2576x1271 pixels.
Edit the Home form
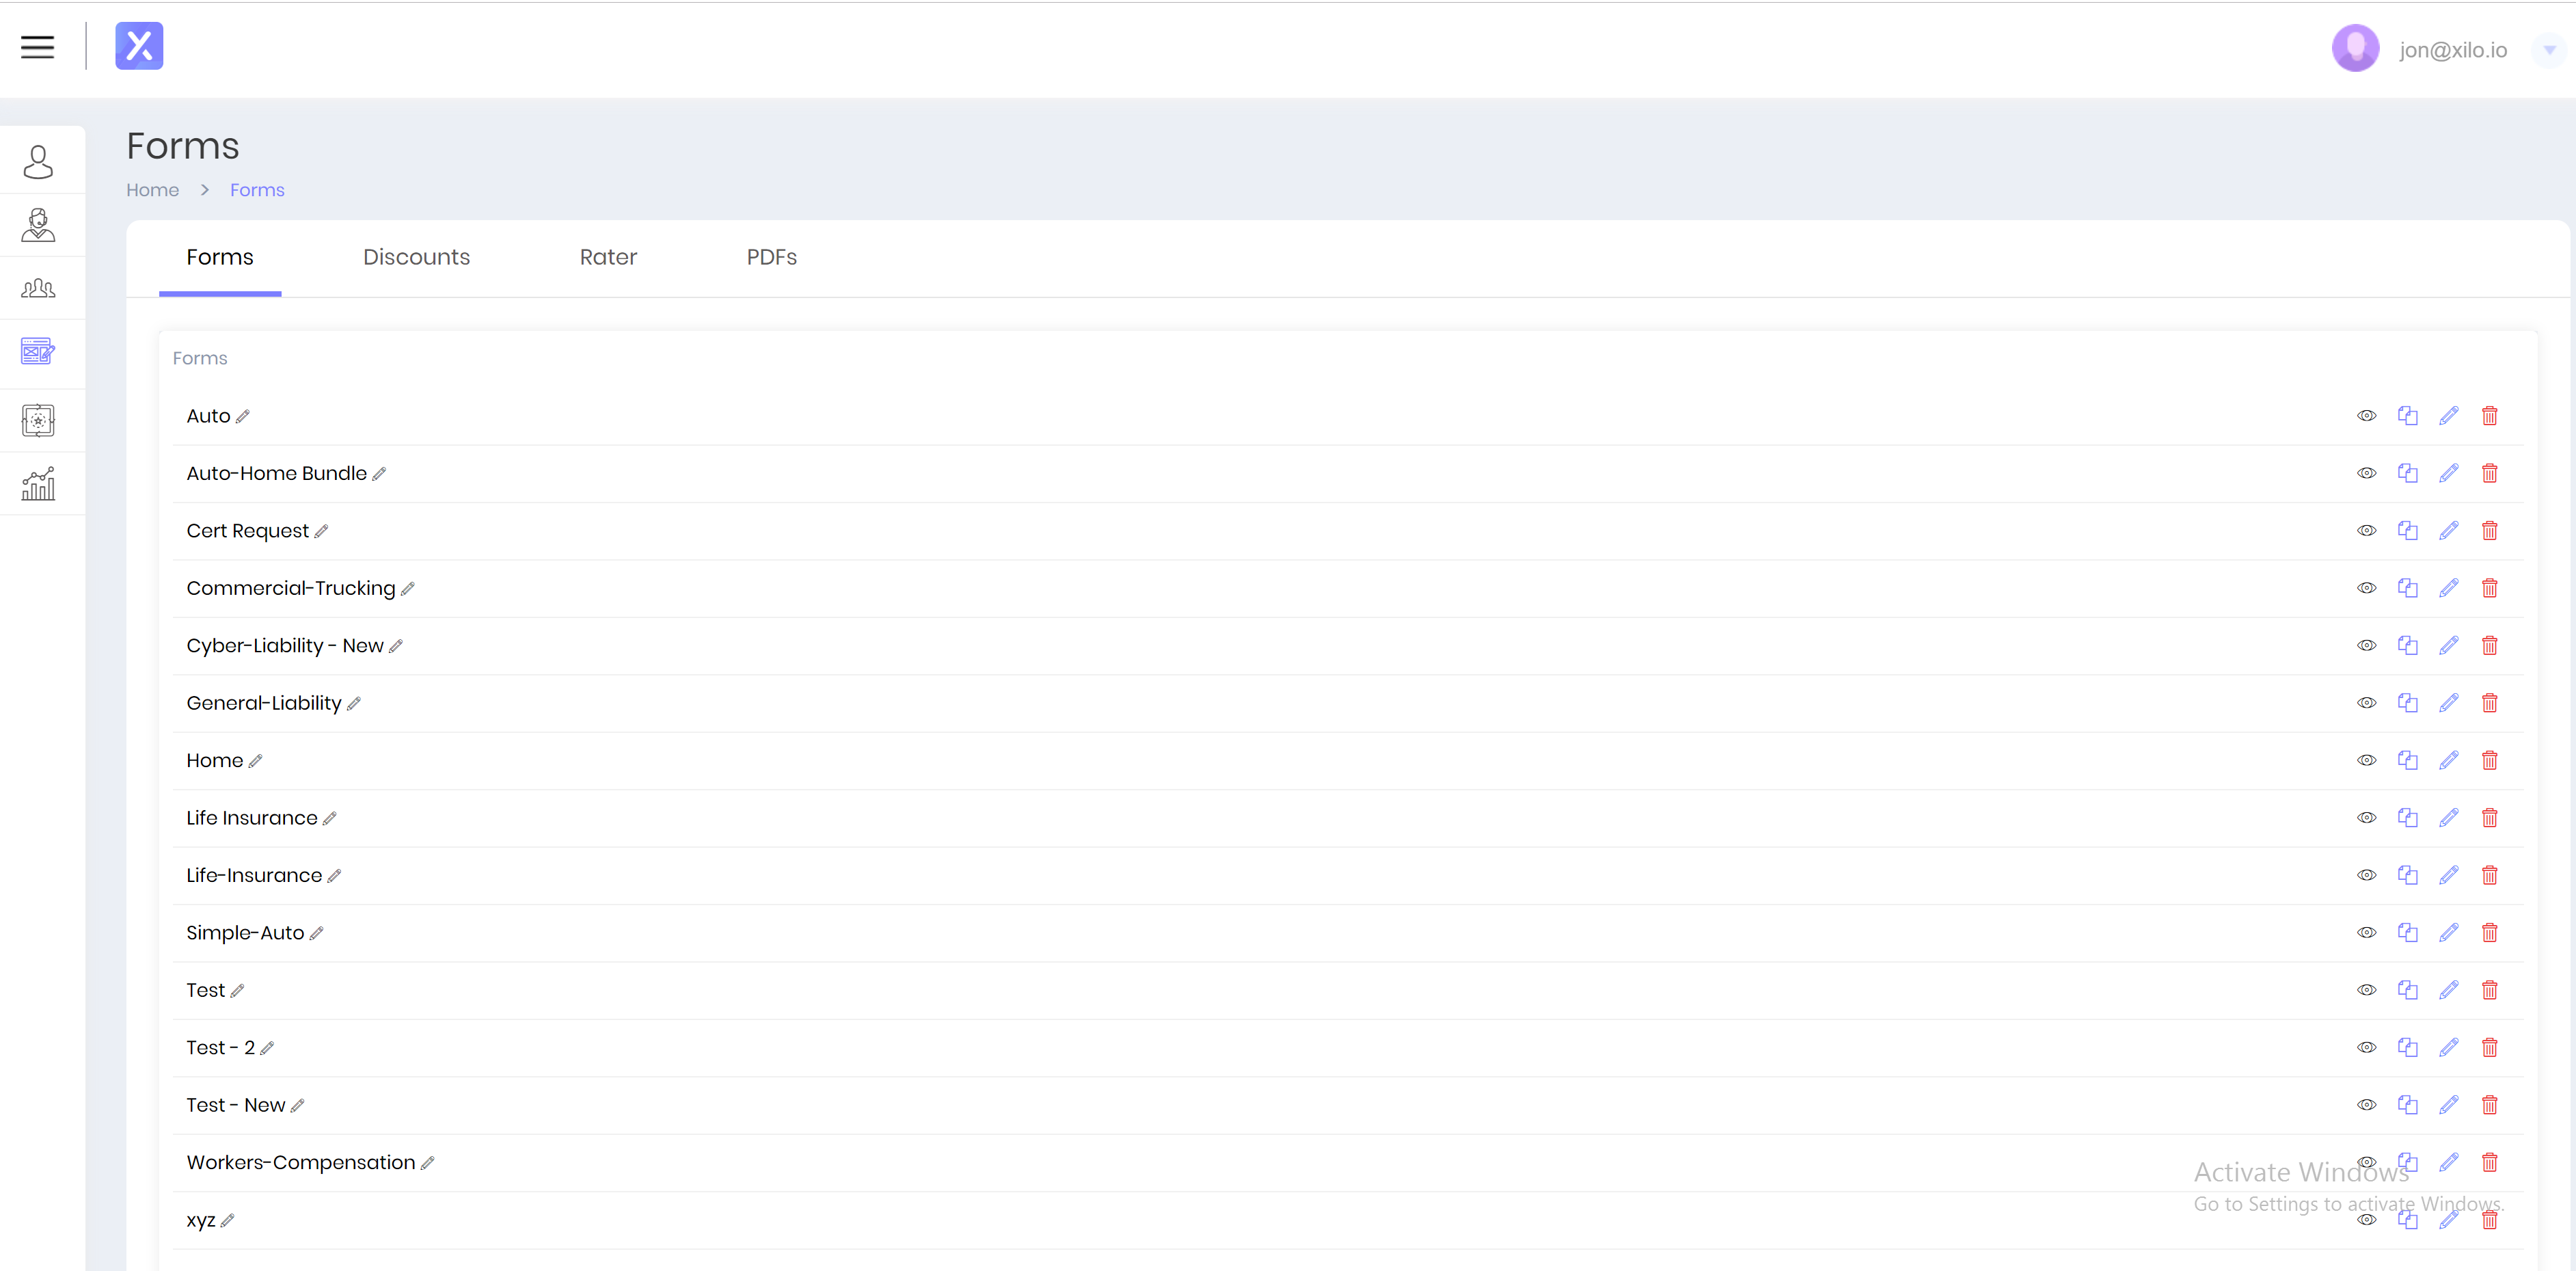pyautogui.click(x=2448, y=760)
